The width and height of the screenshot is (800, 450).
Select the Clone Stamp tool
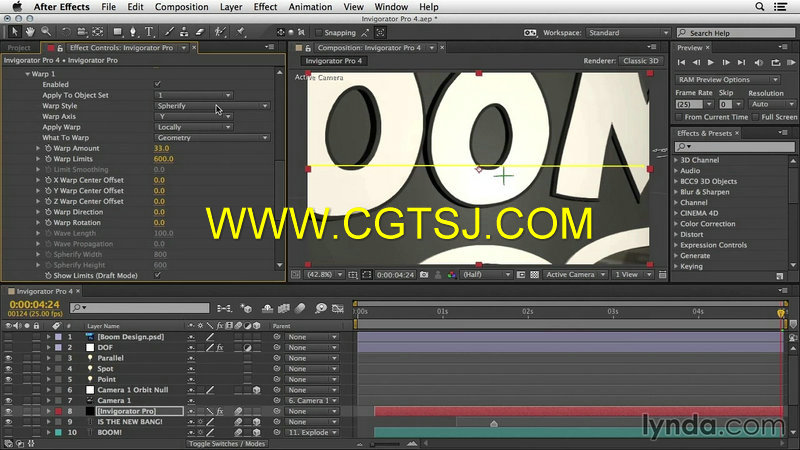coord(184,32)
